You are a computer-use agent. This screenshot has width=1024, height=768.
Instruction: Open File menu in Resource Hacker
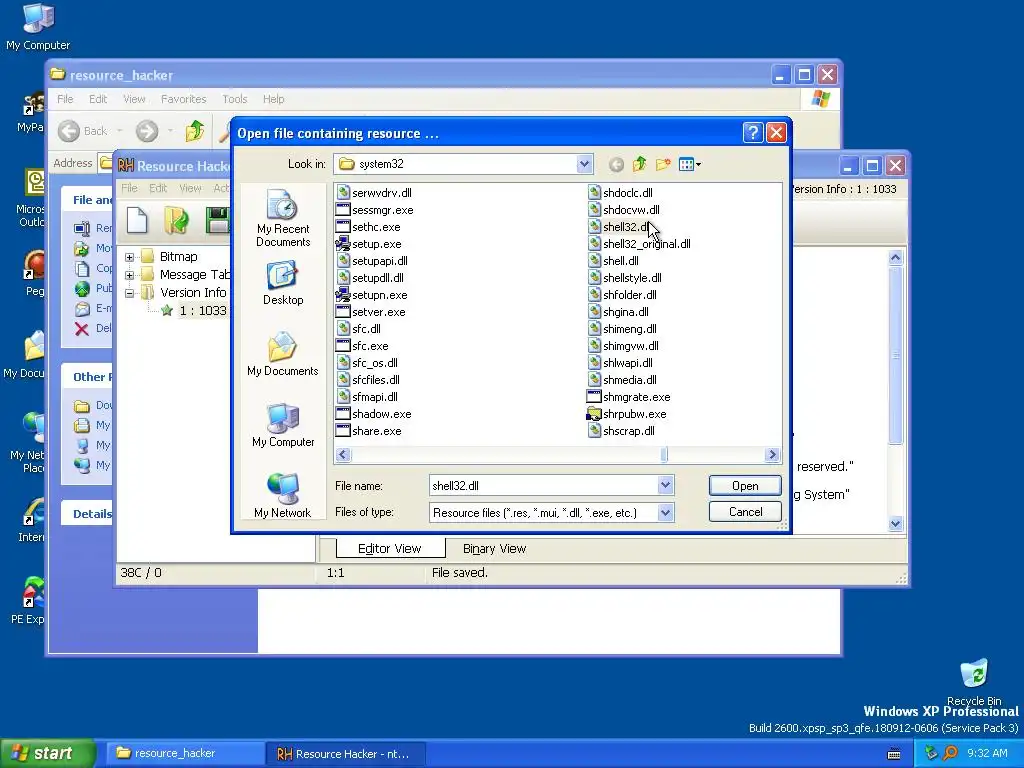129,188
